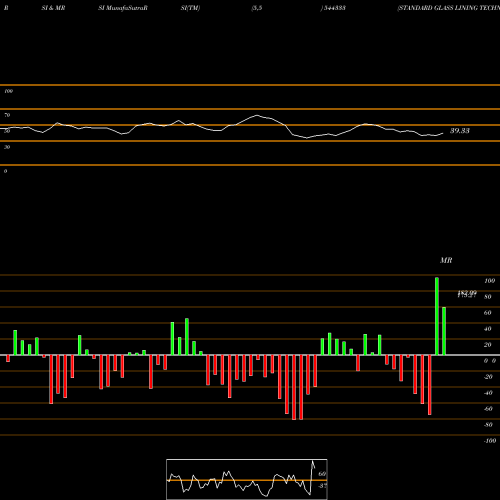Click the RSI axis label 30

click(x=7, y=147)
